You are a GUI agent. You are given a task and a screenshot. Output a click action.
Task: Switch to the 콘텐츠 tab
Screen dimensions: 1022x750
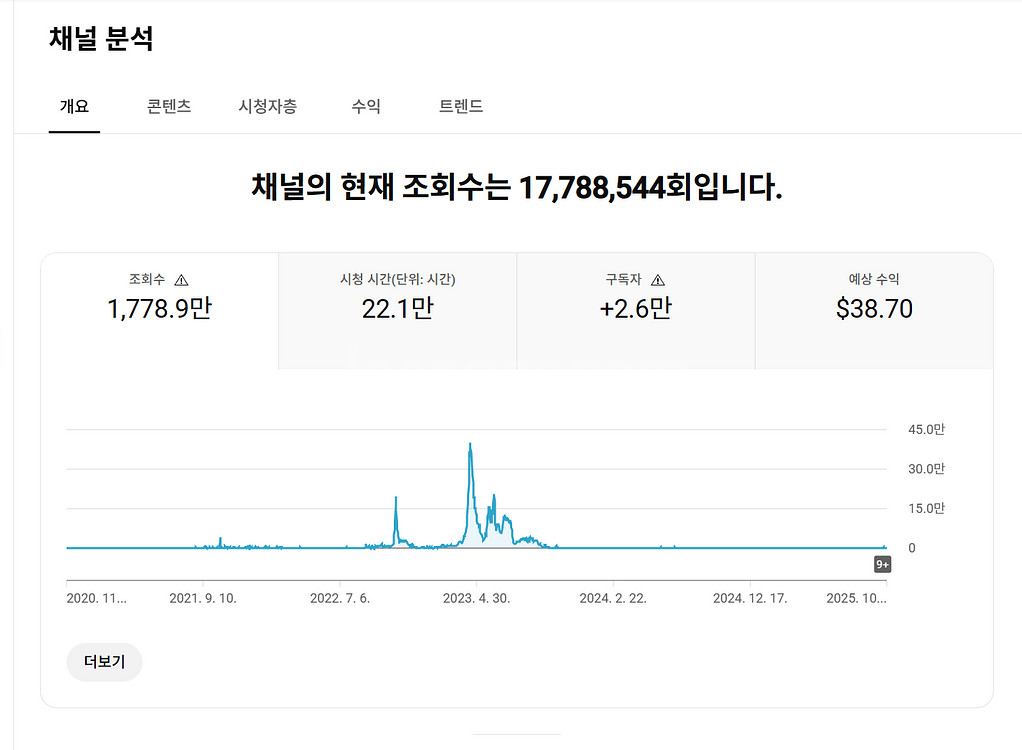(169, 106)
